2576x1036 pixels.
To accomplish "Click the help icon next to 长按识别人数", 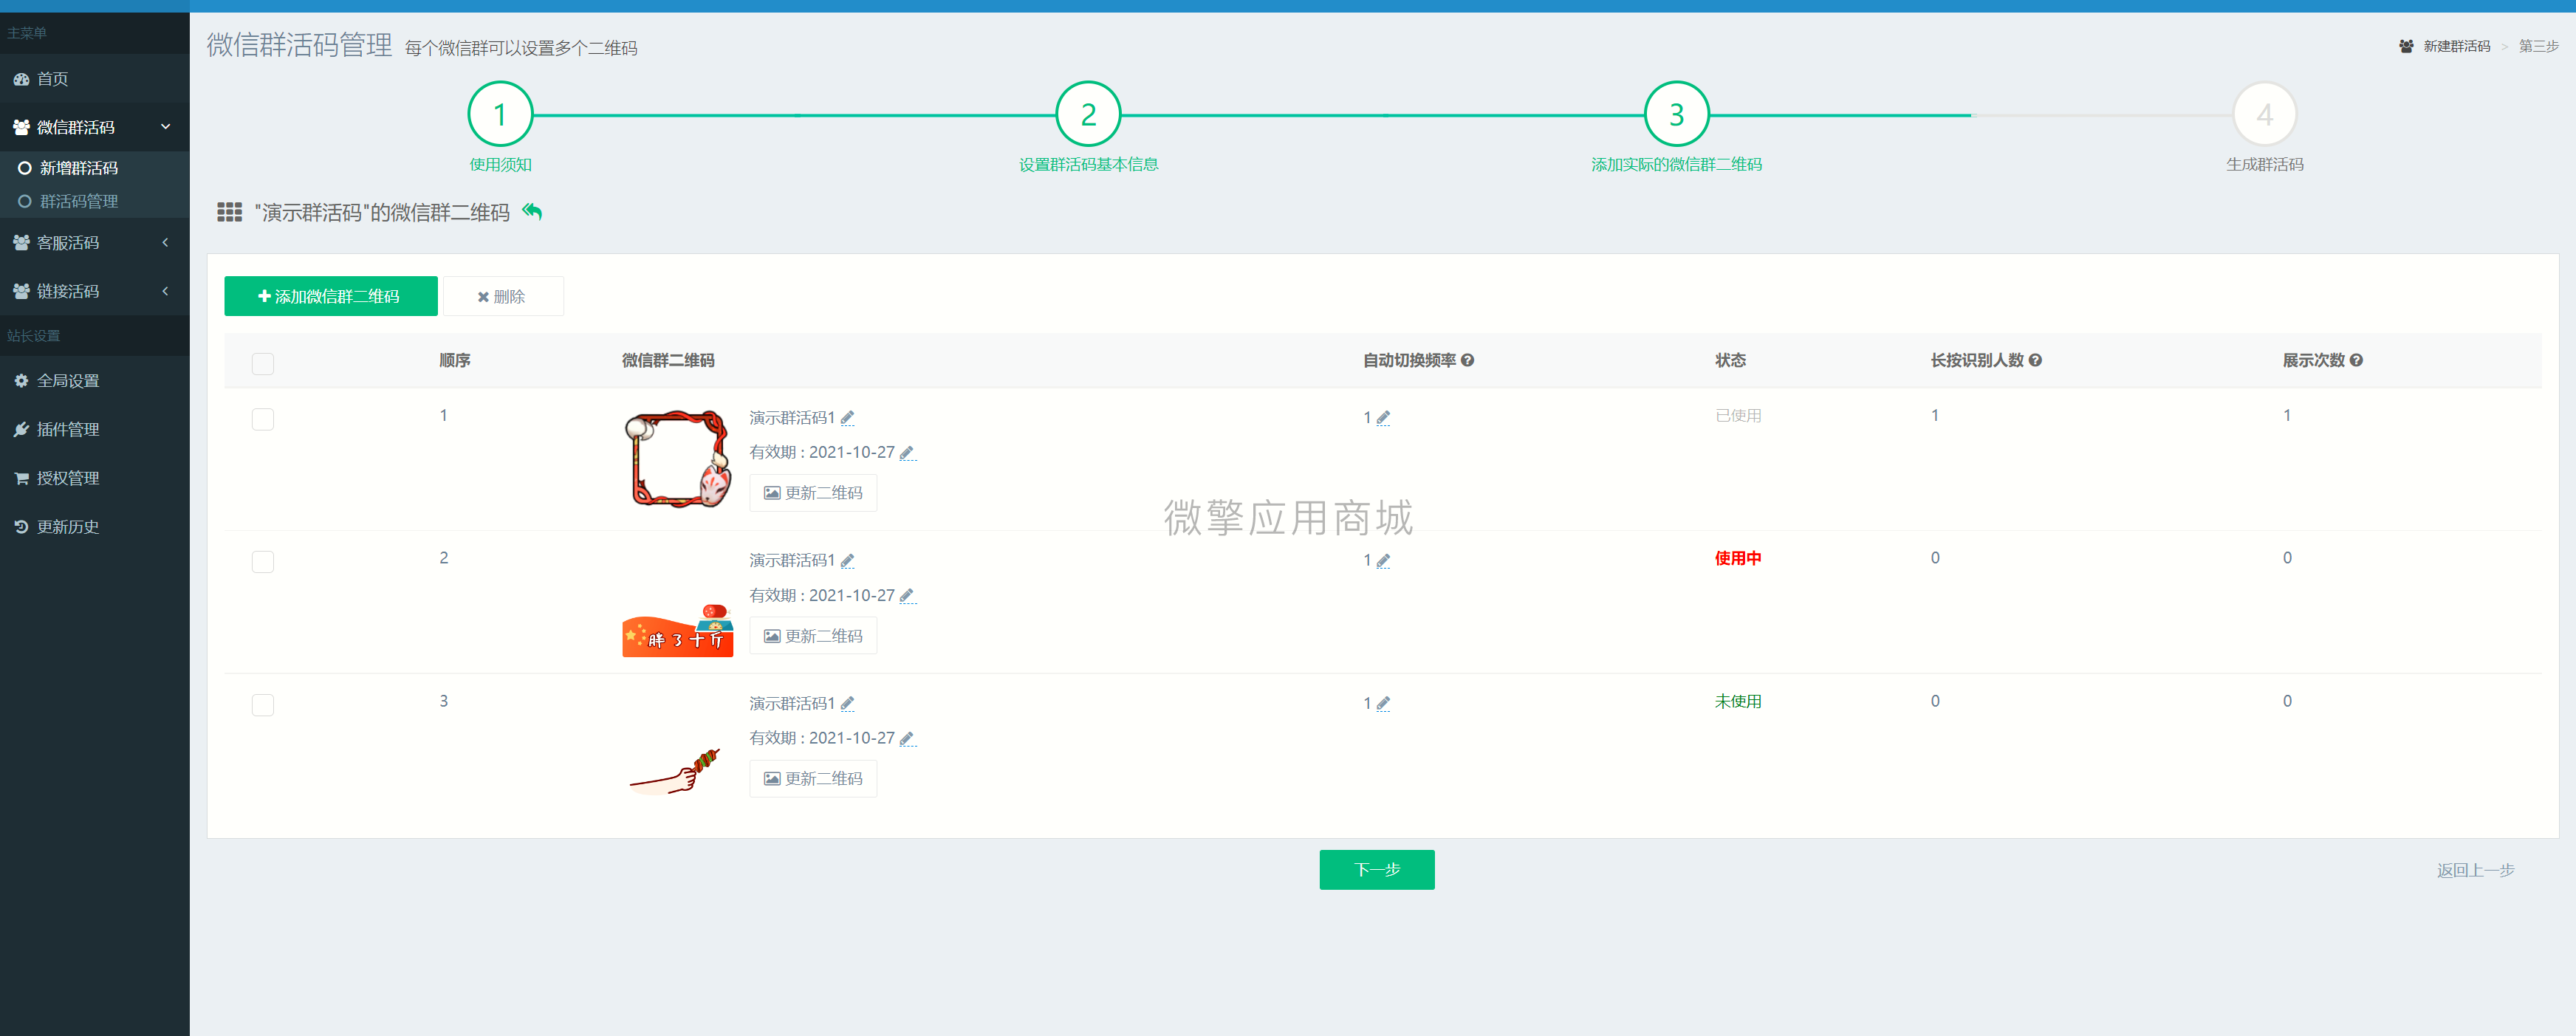I will (2035, 360).
